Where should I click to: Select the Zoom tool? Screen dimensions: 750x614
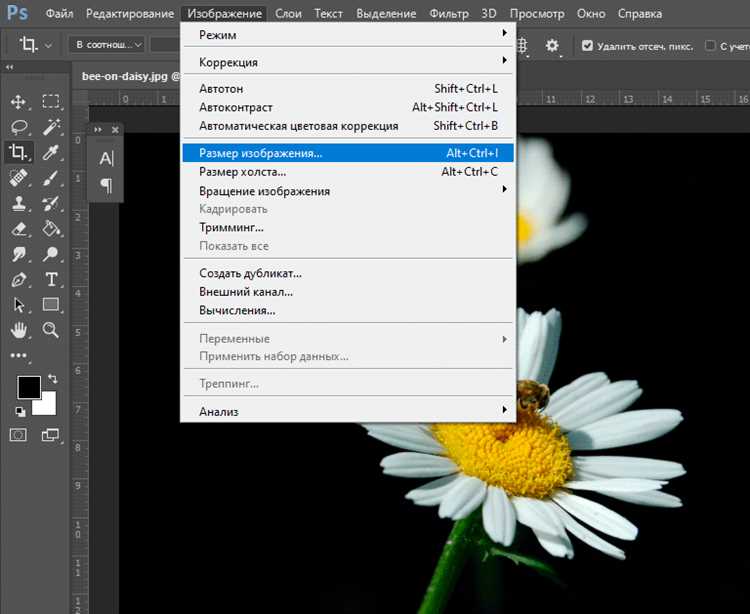(51, 330)
